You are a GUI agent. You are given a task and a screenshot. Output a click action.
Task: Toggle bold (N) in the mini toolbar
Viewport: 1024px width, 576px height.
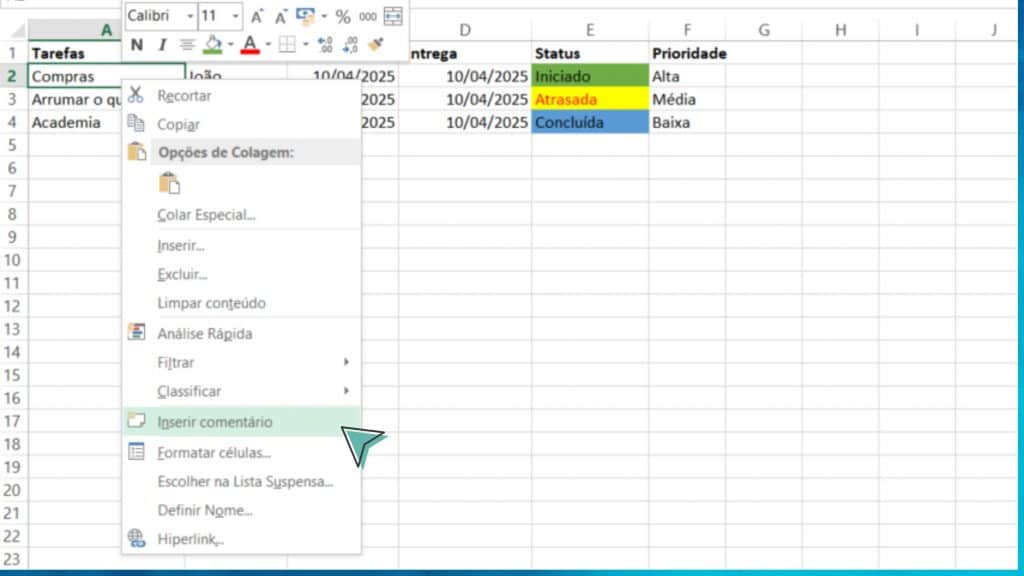click(136, 44)
